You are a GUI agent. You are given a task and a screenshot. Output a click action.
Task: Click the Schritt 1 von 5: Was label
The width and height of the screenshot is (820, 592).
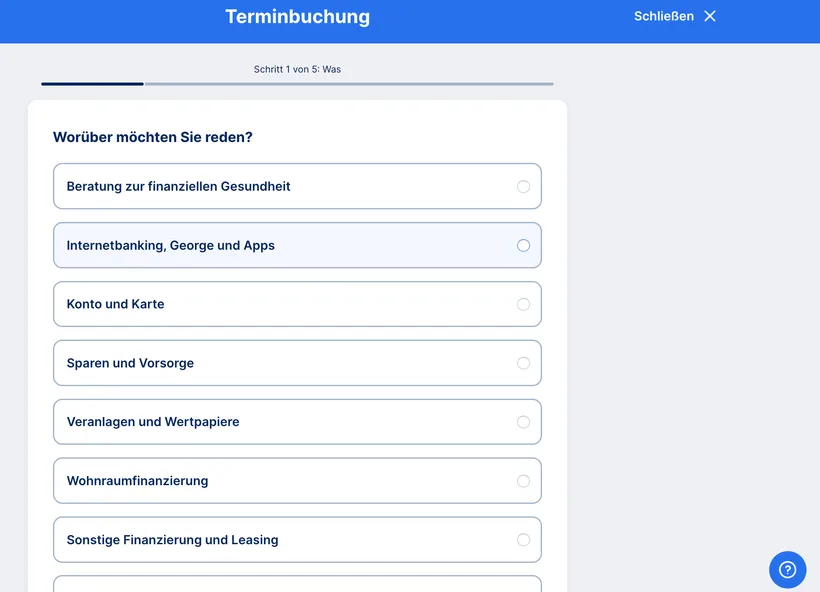tap(297, 69)
